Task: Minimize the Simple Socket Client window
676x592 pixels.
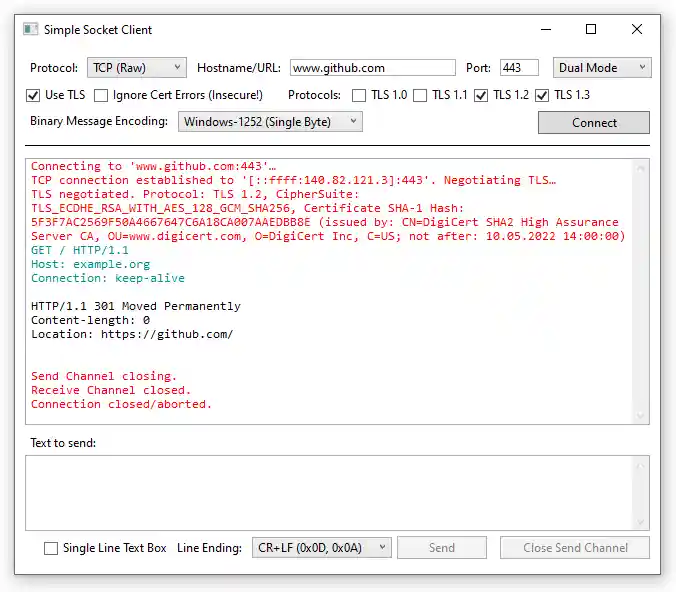Action: point(545,30)
